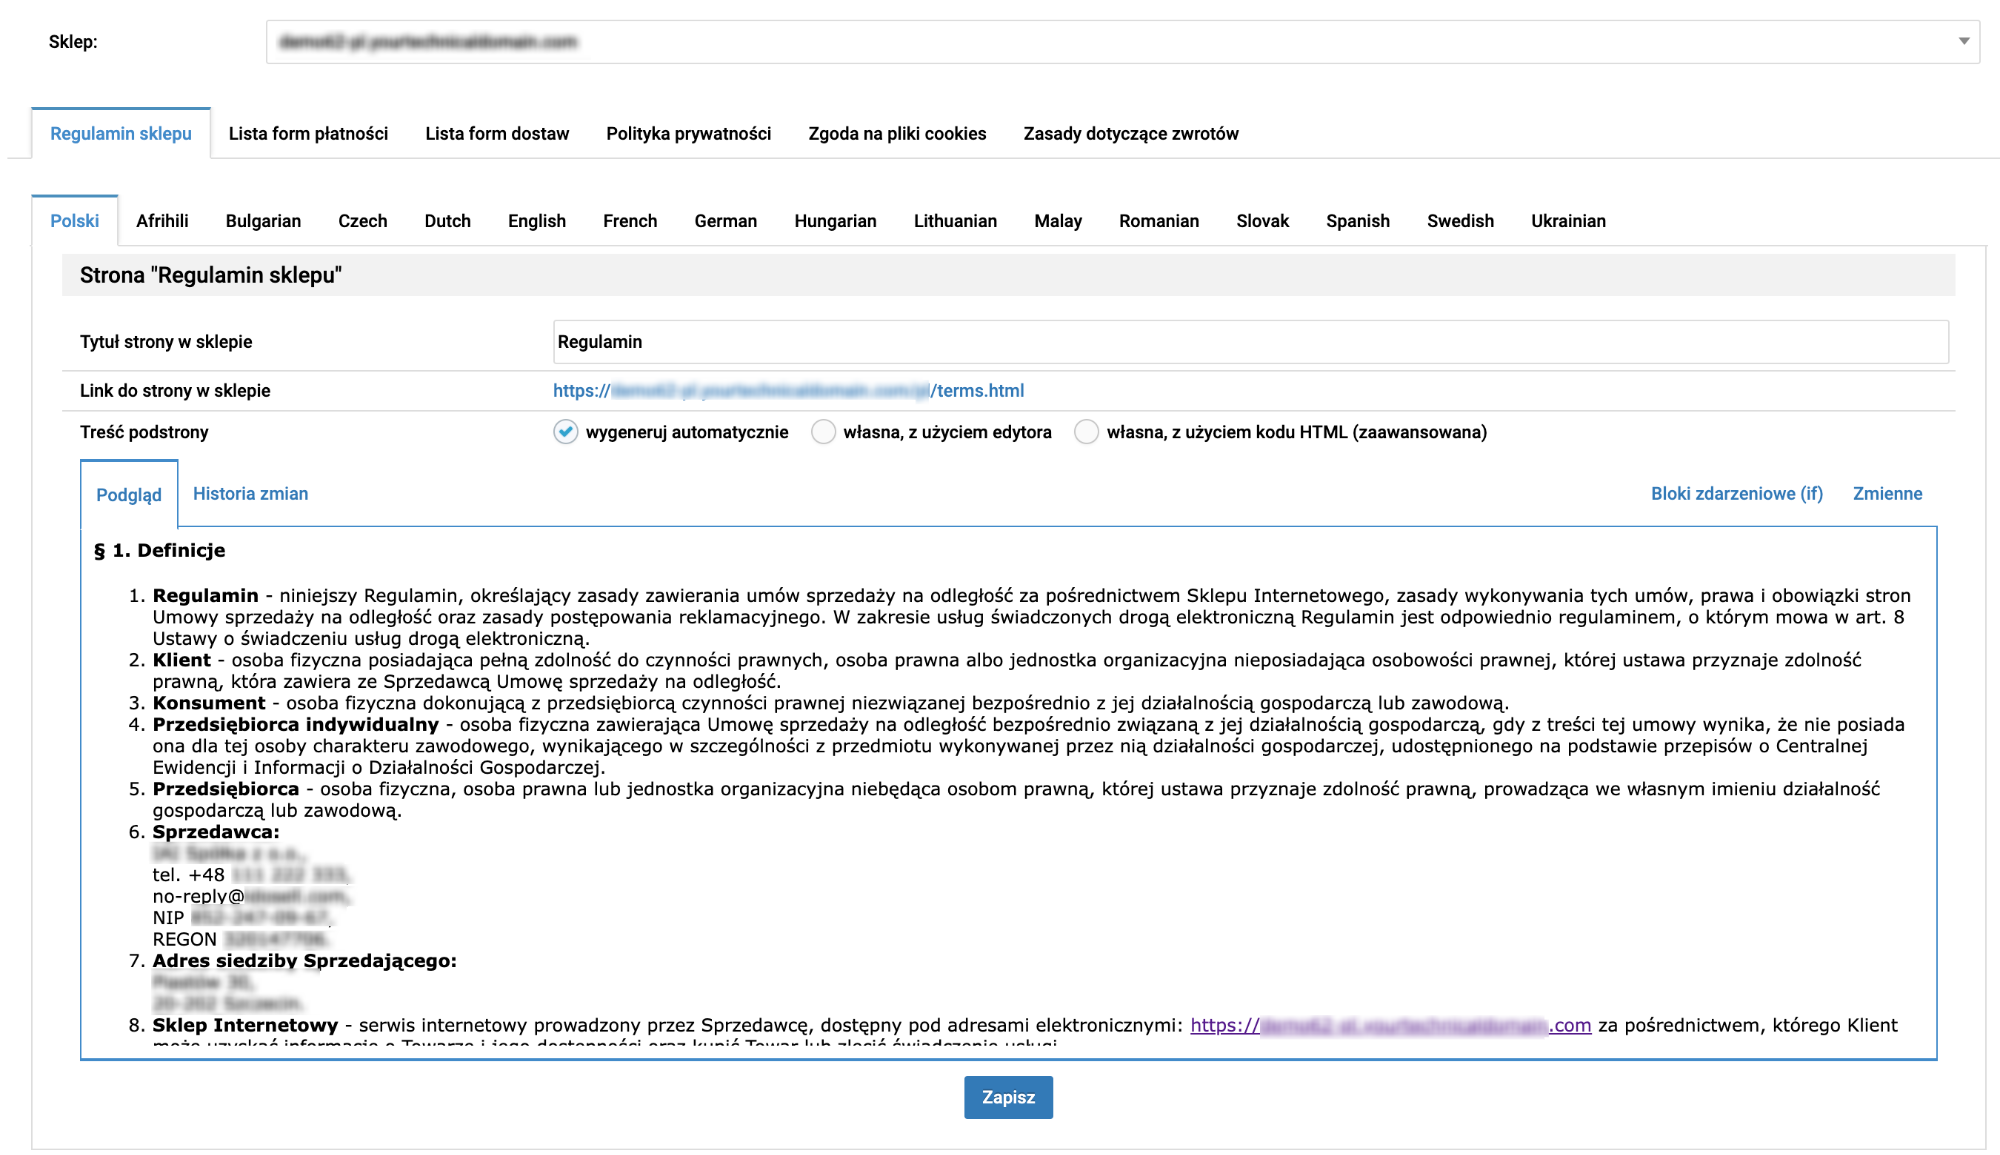
Task: Open Zasady dotyczące zwrotów tab
Action: (1131, 134)
